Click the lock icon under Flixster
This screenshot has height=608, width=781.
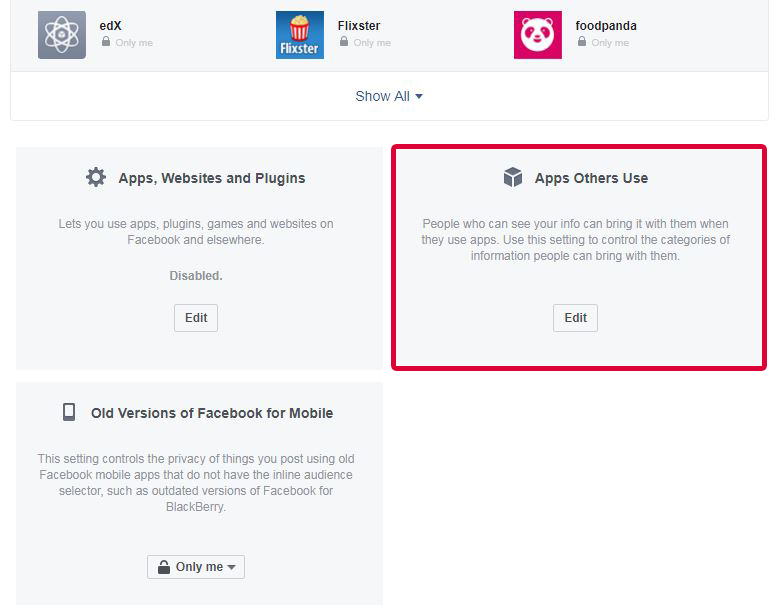pos(344,42)
